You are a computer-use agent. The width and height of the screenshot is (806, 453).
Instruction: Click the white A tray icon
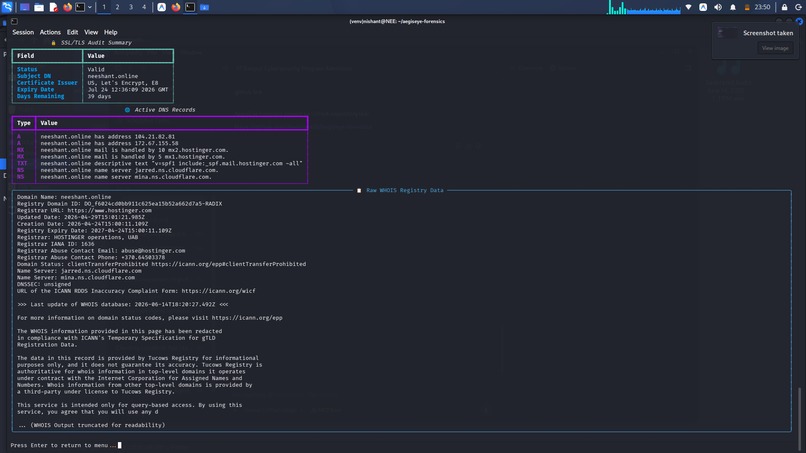click(703, 7)
